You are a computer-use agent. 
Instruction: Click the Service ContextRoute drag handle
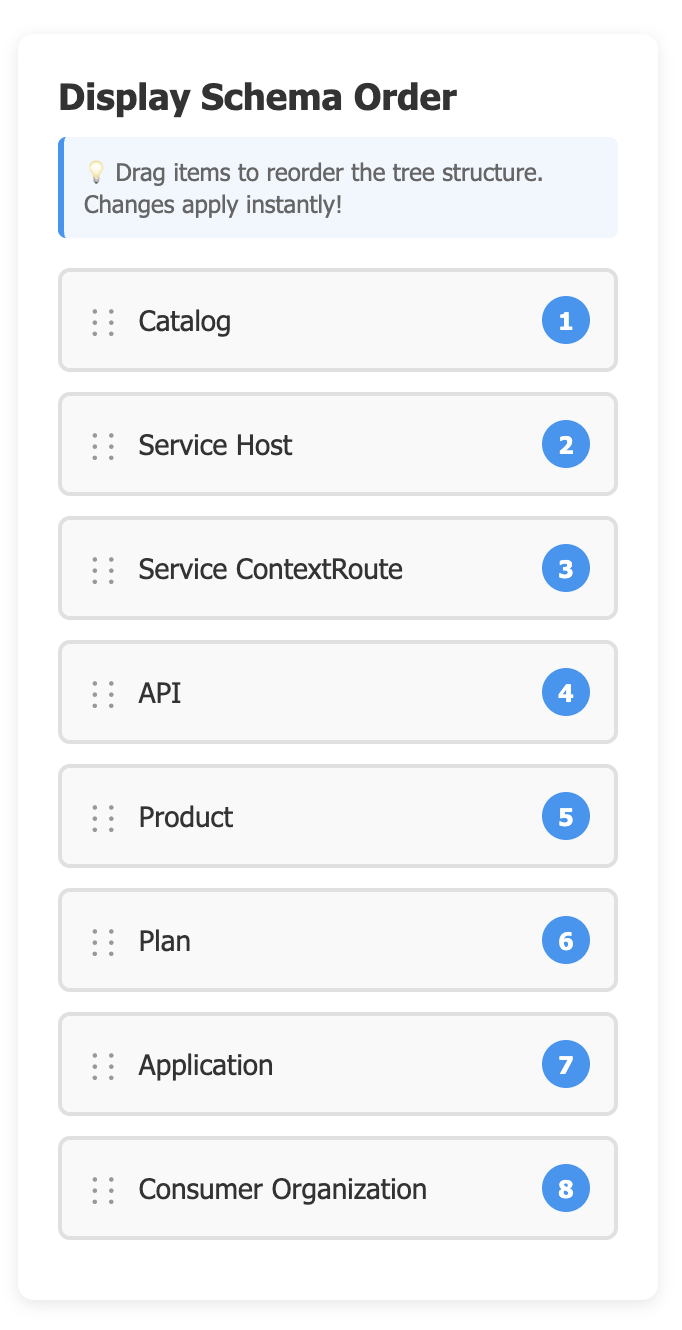point(103,570)
